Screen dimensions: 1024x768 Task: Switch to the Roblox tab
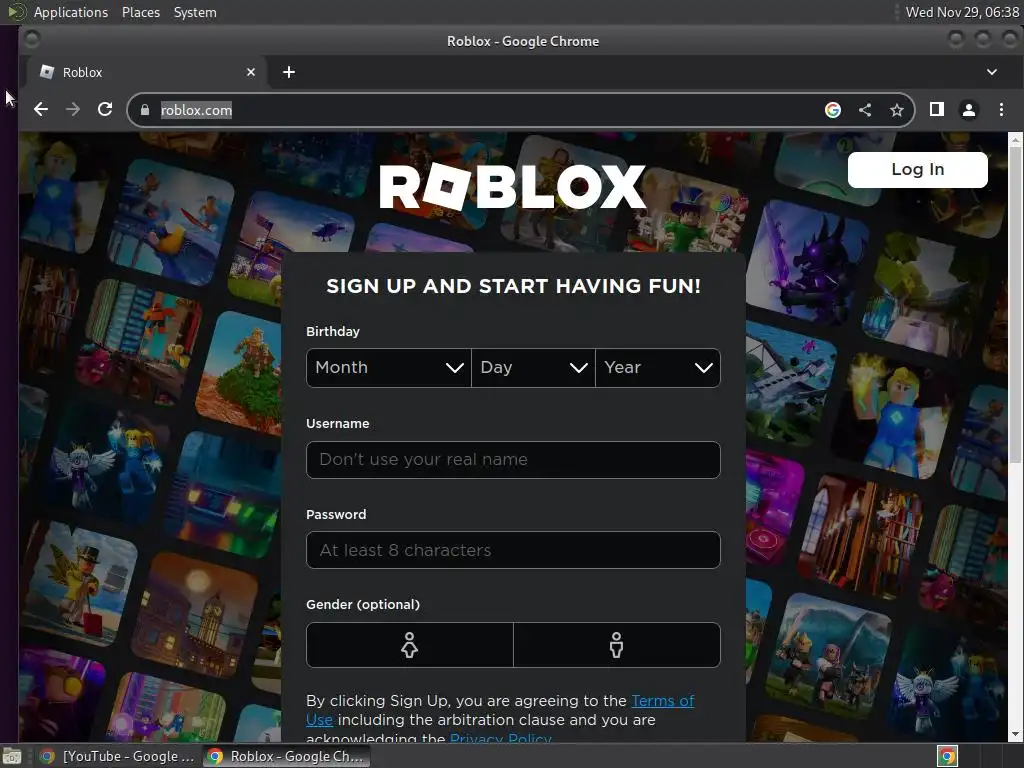pos(144,72)
